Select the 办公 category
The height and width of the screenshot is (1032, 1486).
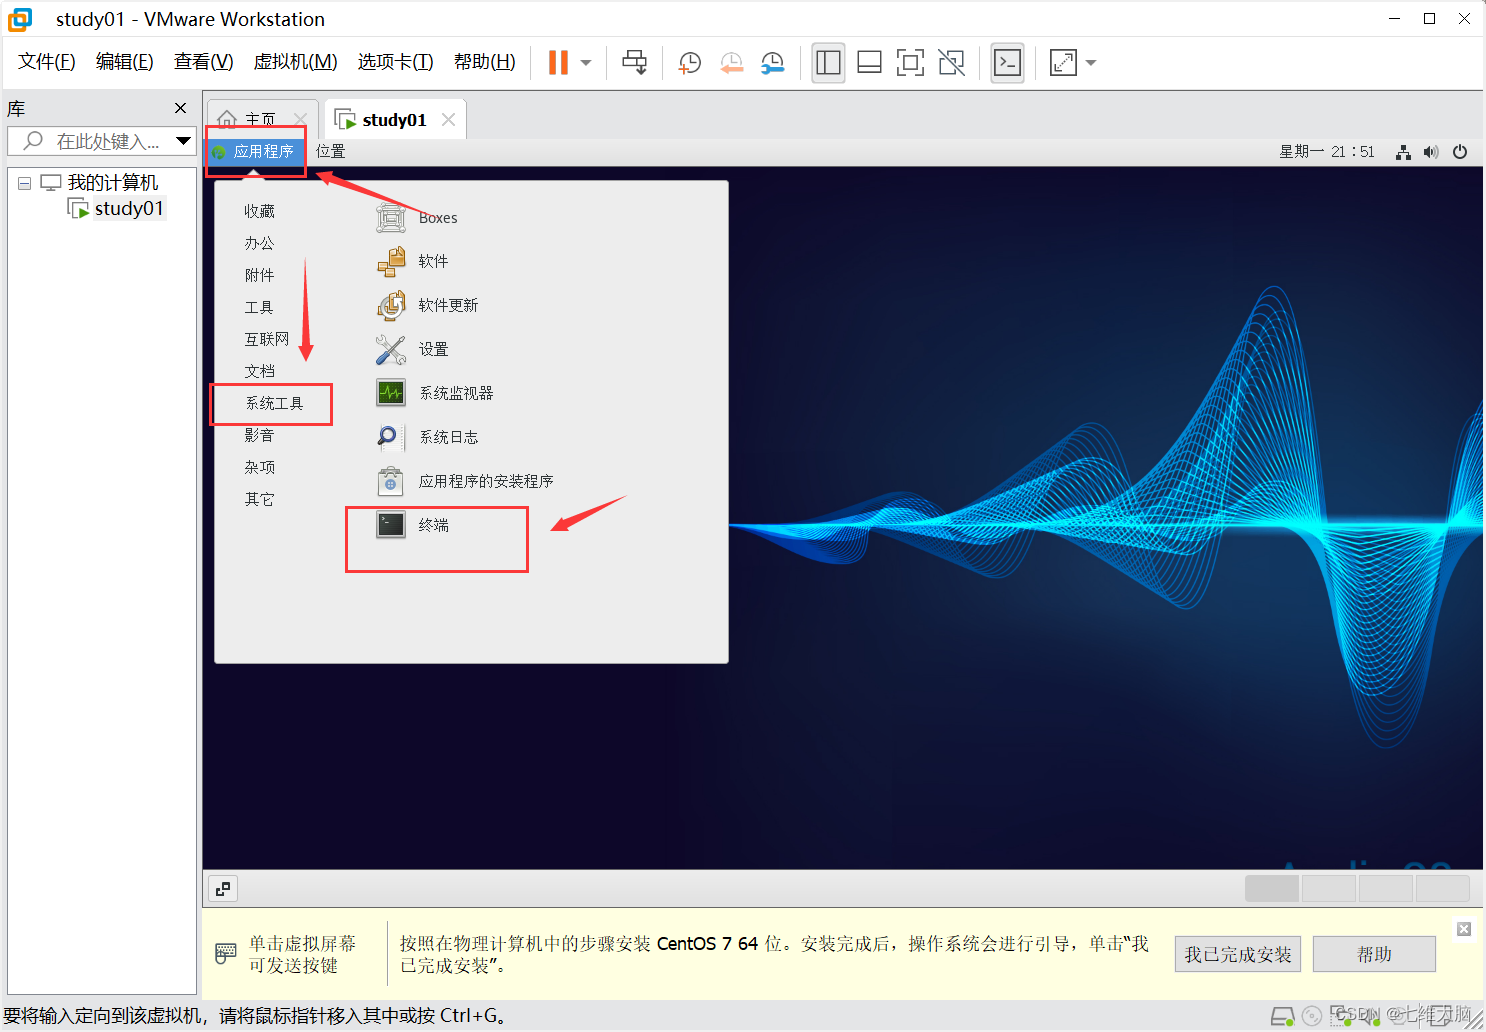[x=259, y=243]
